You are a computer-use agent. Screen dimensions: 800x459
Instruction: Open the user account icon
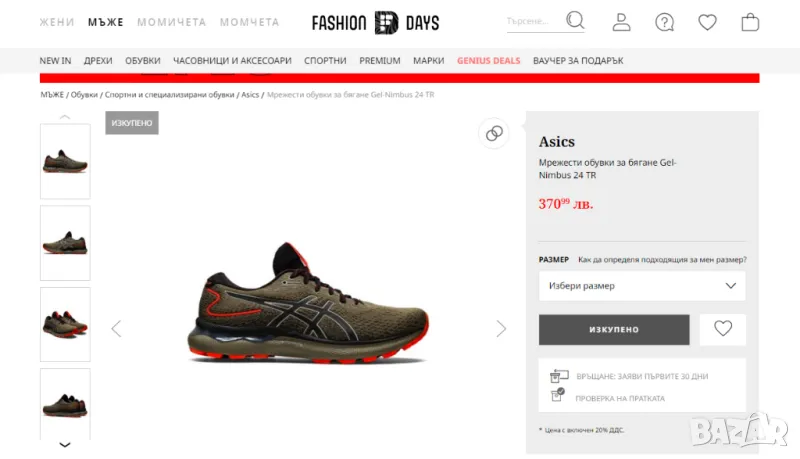click(621, 22)
